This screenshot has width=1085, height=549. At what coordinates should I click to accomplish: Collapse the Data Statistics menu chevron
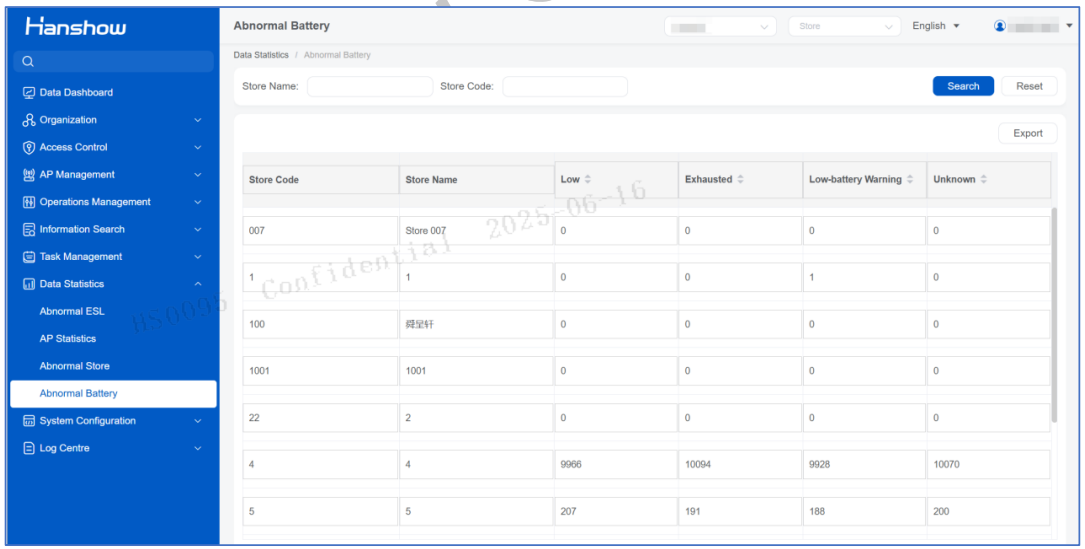[x=198, y=284]
